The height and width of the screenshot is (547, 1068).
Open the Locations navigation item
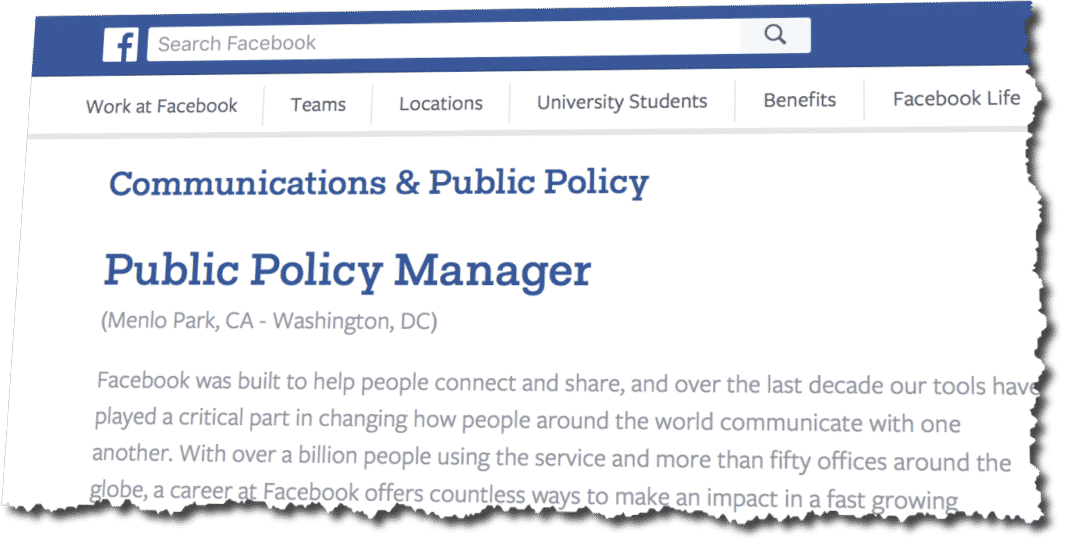[441, 104]
